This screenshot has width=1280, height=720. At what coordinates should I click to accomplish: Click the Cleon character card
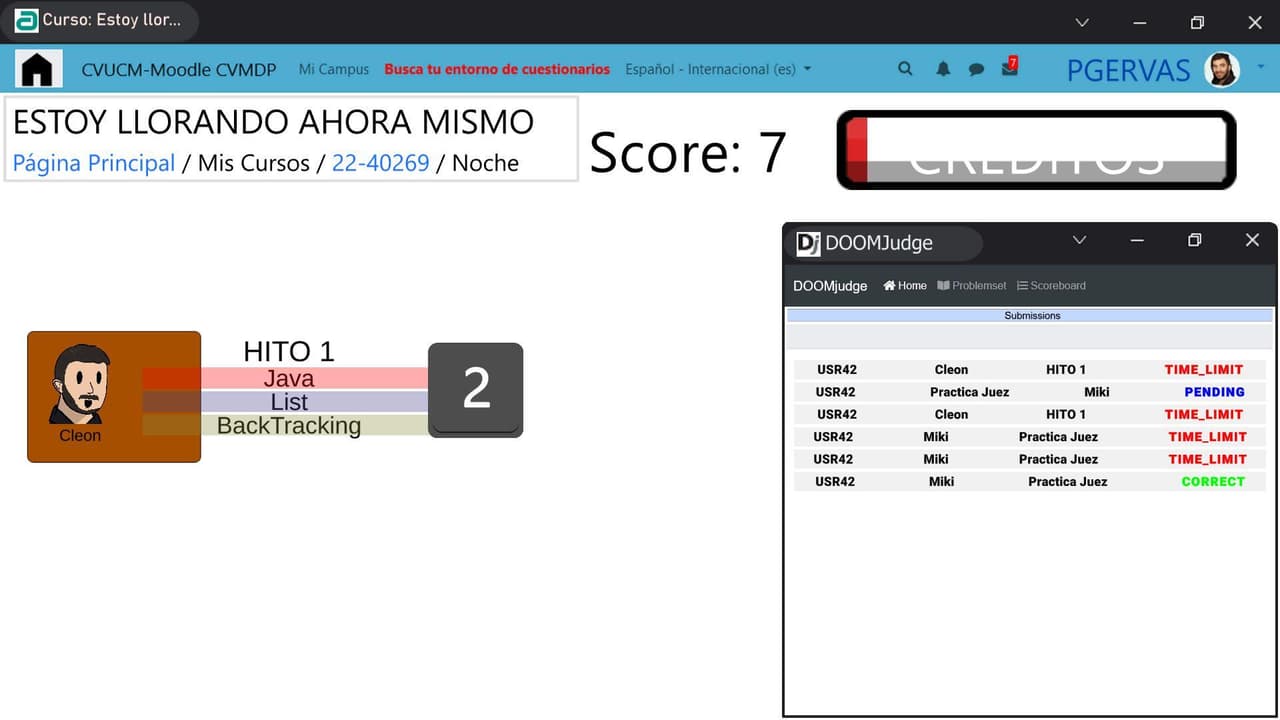[114, 397]
